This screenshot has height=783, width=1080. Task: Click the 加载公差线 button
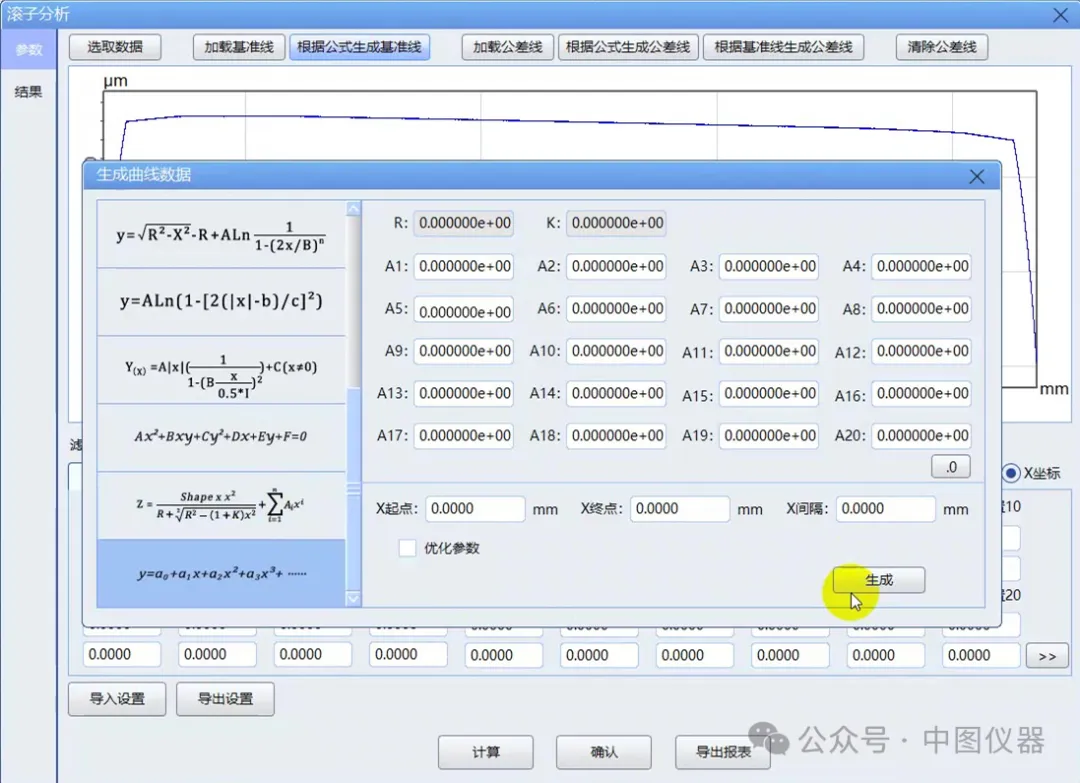pos(507,47)
